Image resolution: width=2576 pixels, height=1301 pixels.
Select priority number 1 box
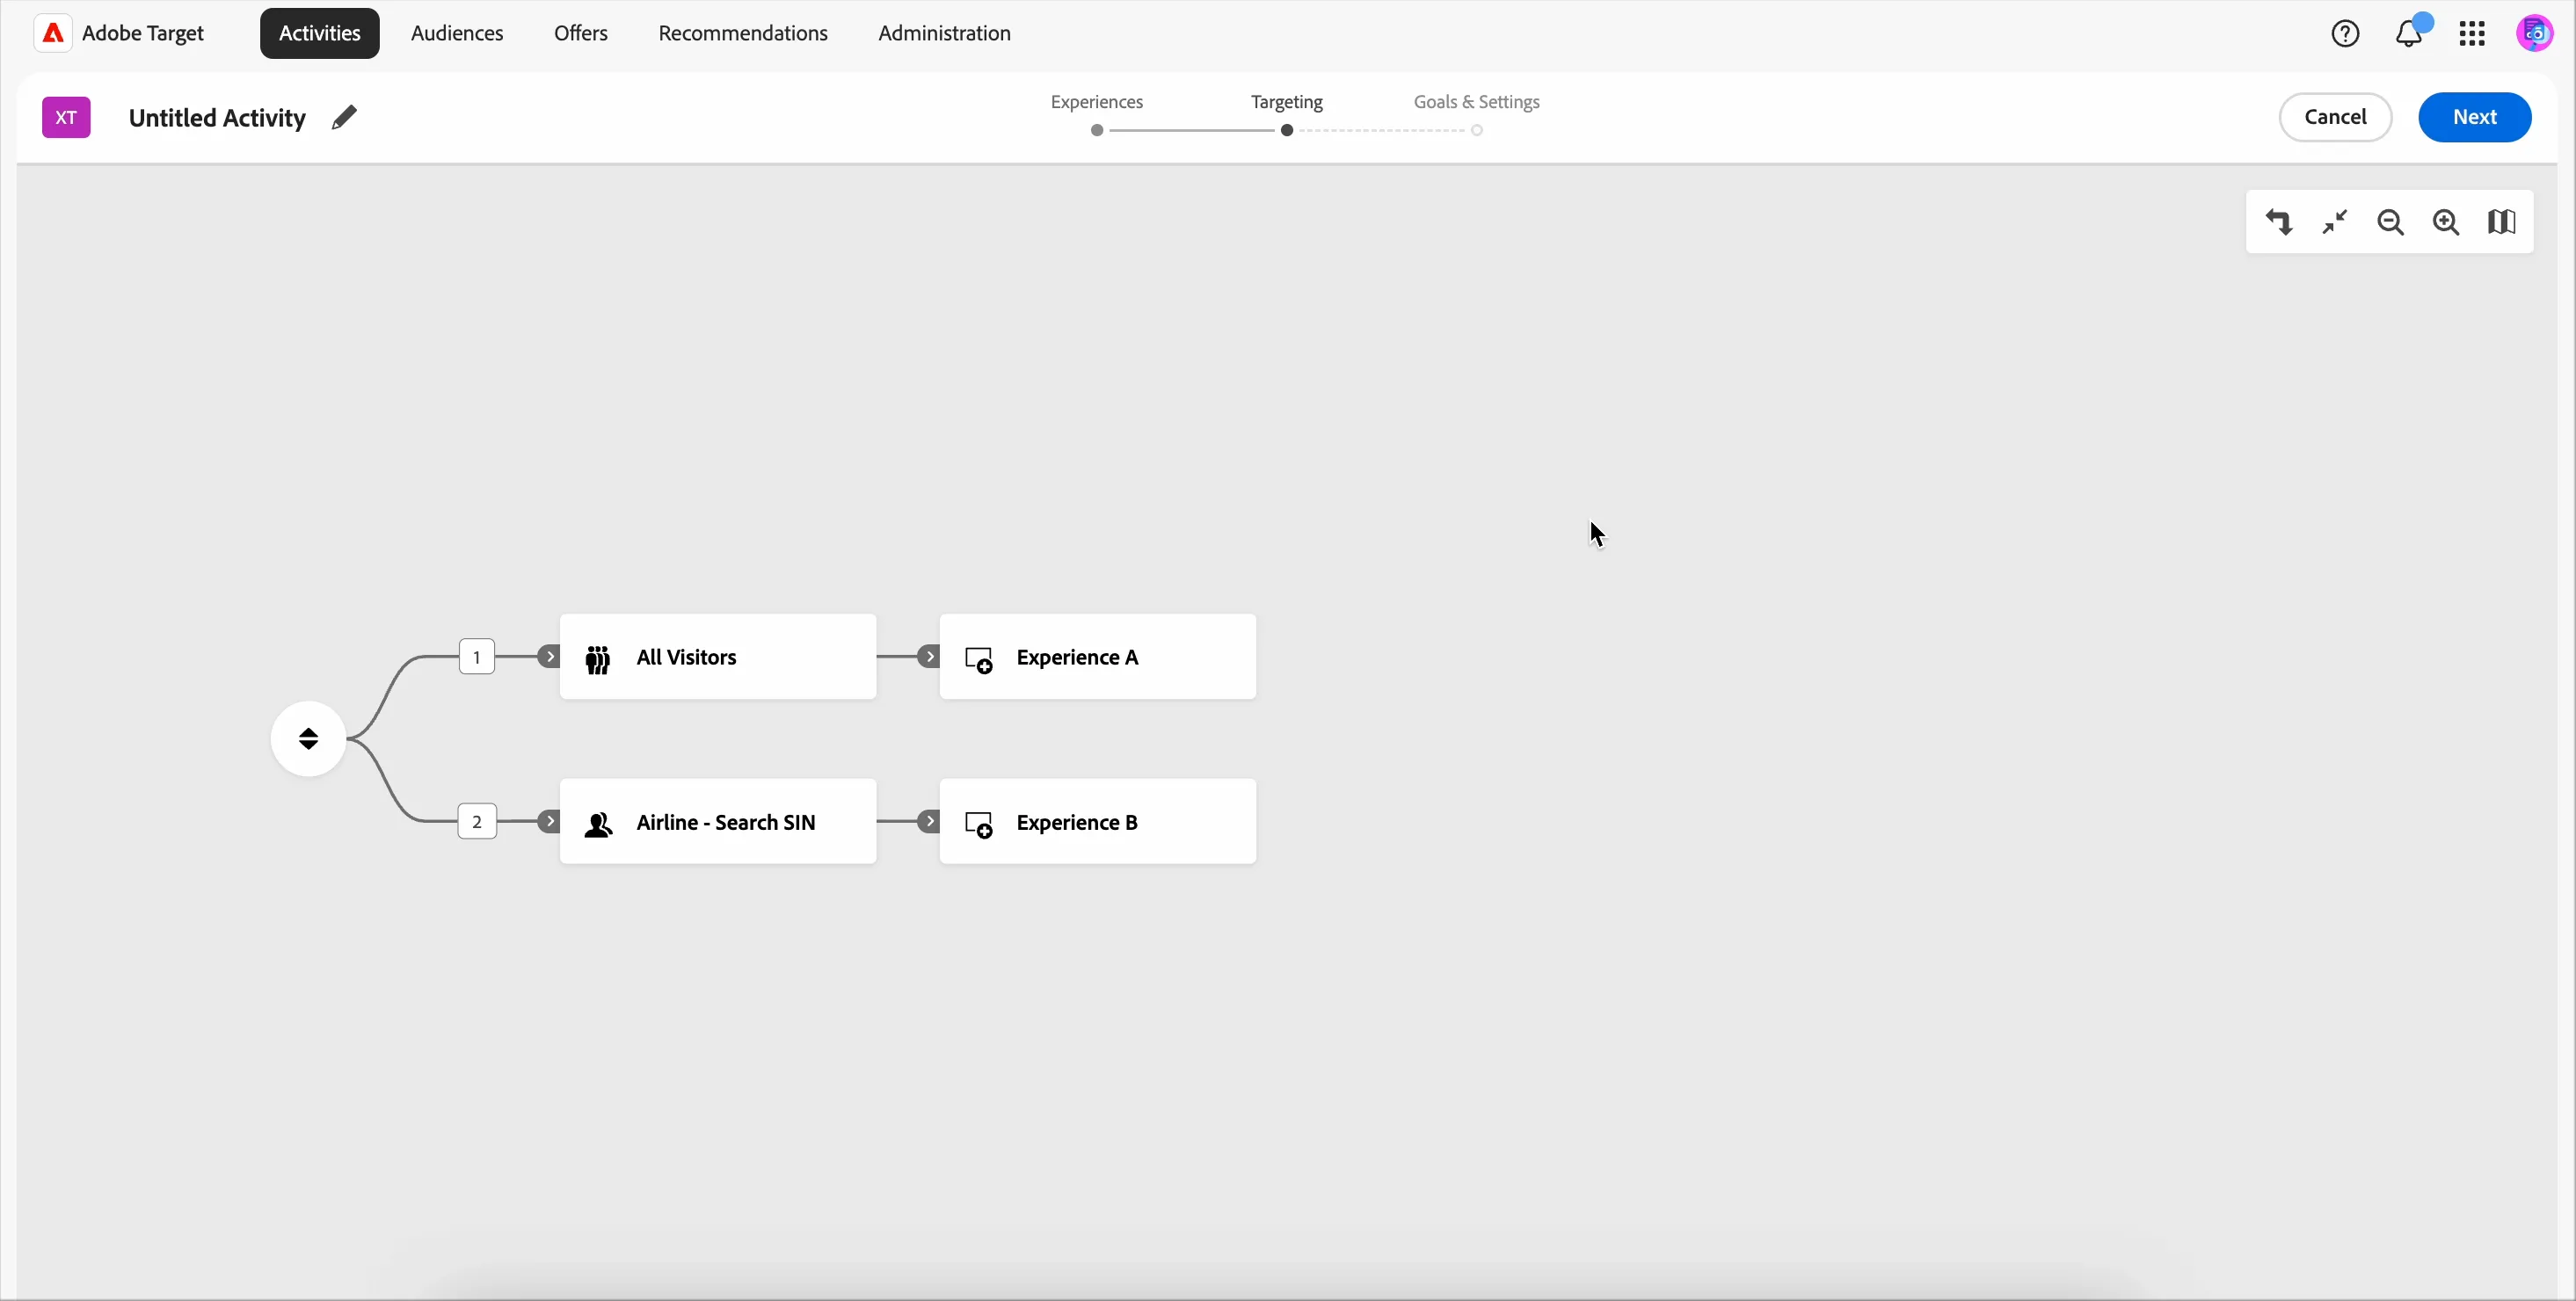click(477, 657)
